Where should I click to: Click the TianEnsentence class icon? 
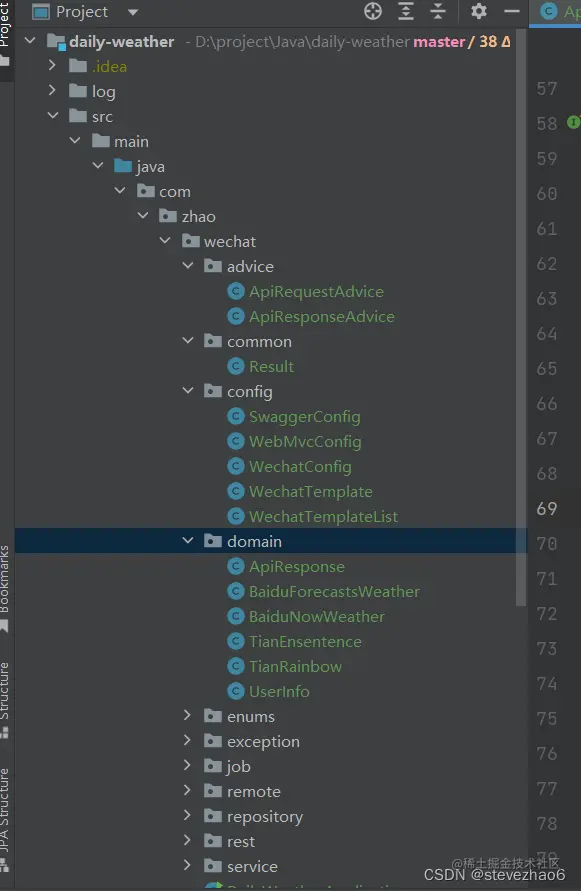[235, 642]
